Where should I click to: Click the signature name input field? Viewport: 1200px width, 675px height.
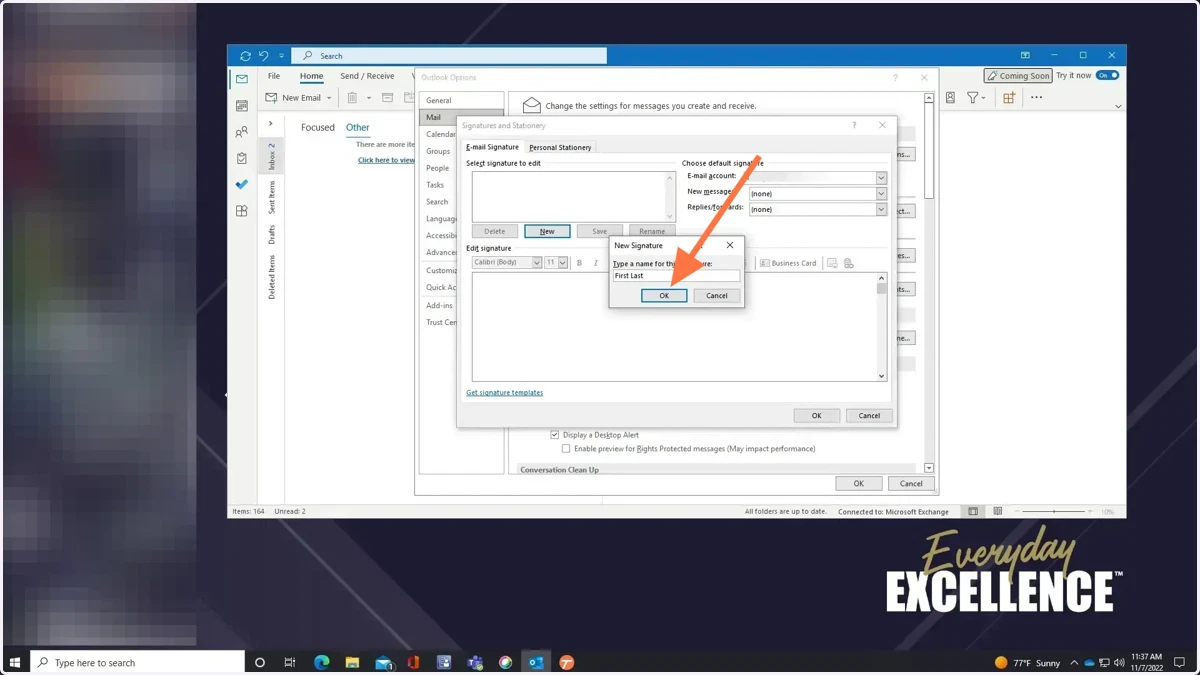[x=676, y=276]
